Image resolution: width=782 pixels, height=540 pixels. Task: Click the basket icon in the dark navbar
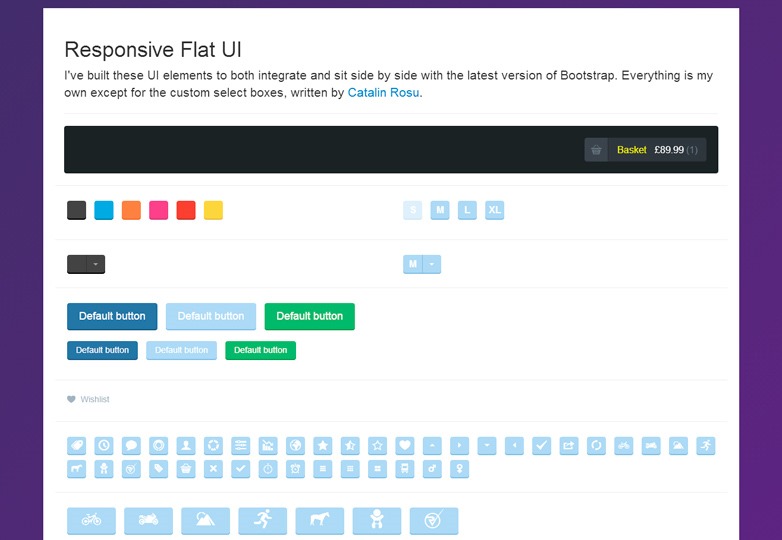596,150
